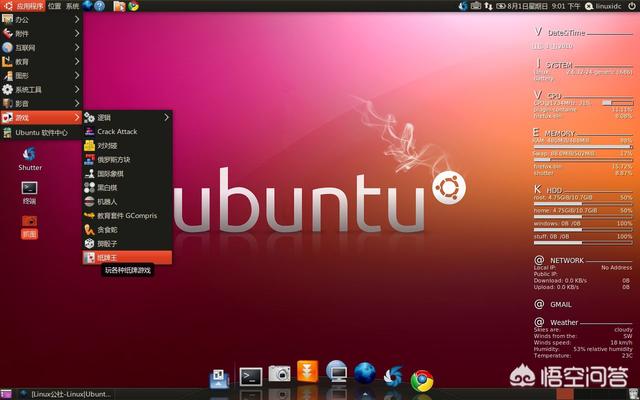Open the network computer icon in dock

(x=337, y=371)
